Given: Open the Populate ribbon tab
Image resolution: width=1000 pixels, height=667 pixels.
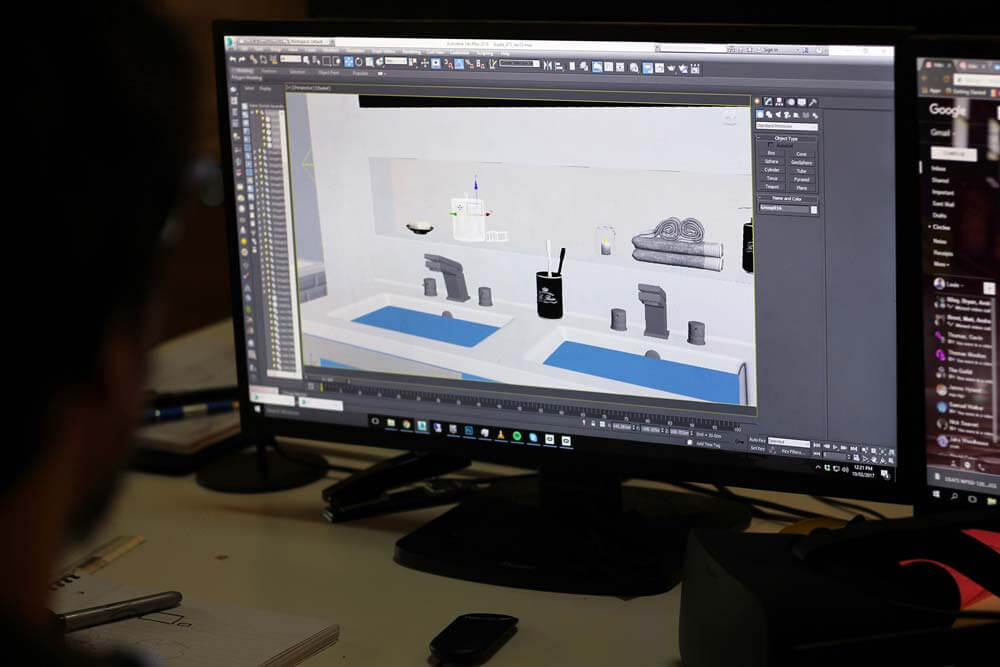Looking at the screenshot, I should 360,73.
